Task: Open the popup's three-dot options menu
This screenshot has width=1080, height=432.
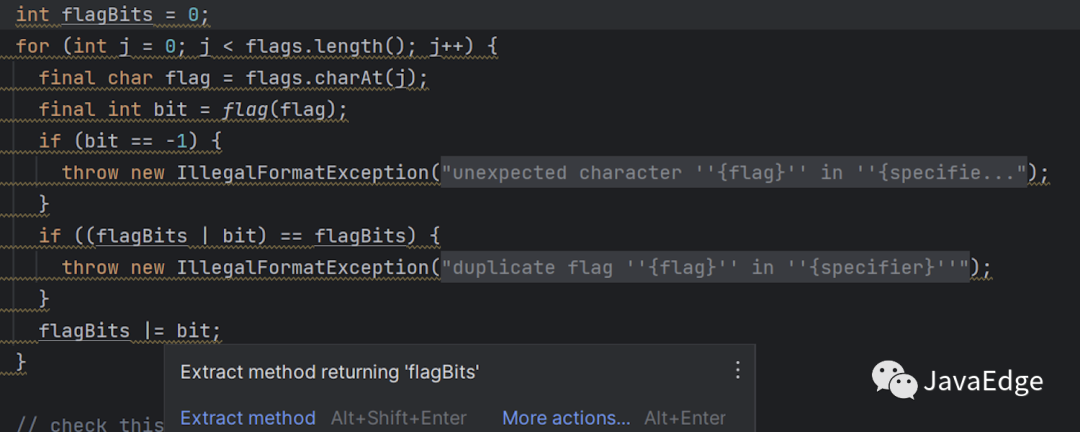Action: [738, 371]
